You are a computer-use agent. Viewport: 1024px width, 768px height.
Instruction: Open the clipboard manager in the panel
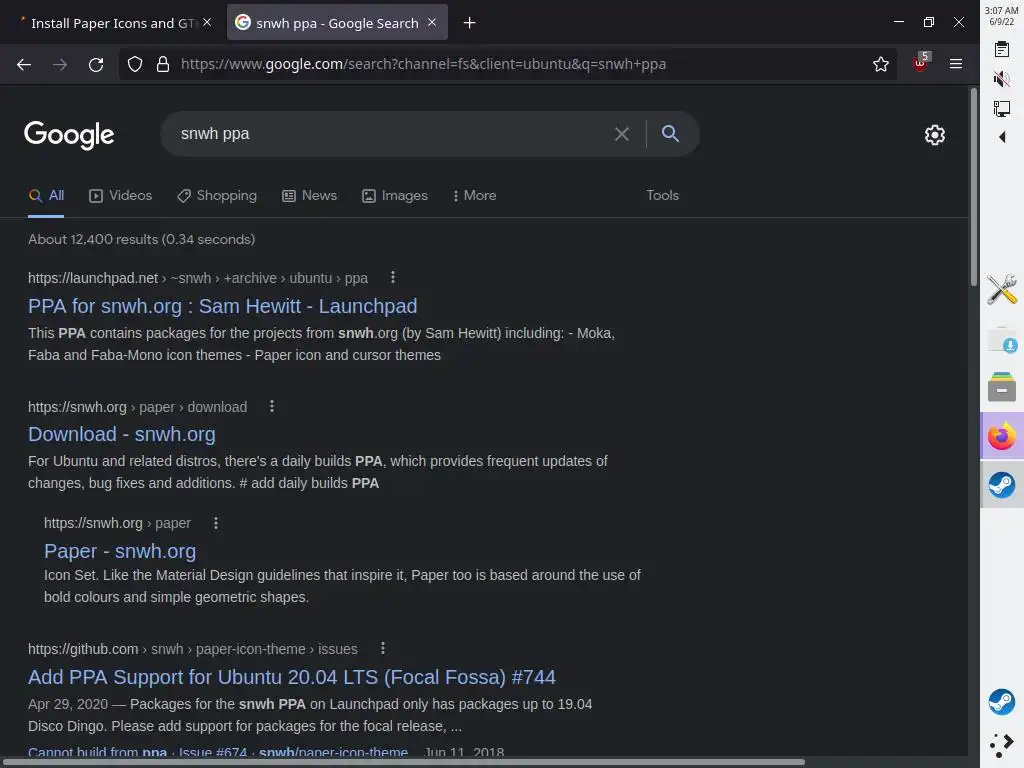(x=1002, y=50)
